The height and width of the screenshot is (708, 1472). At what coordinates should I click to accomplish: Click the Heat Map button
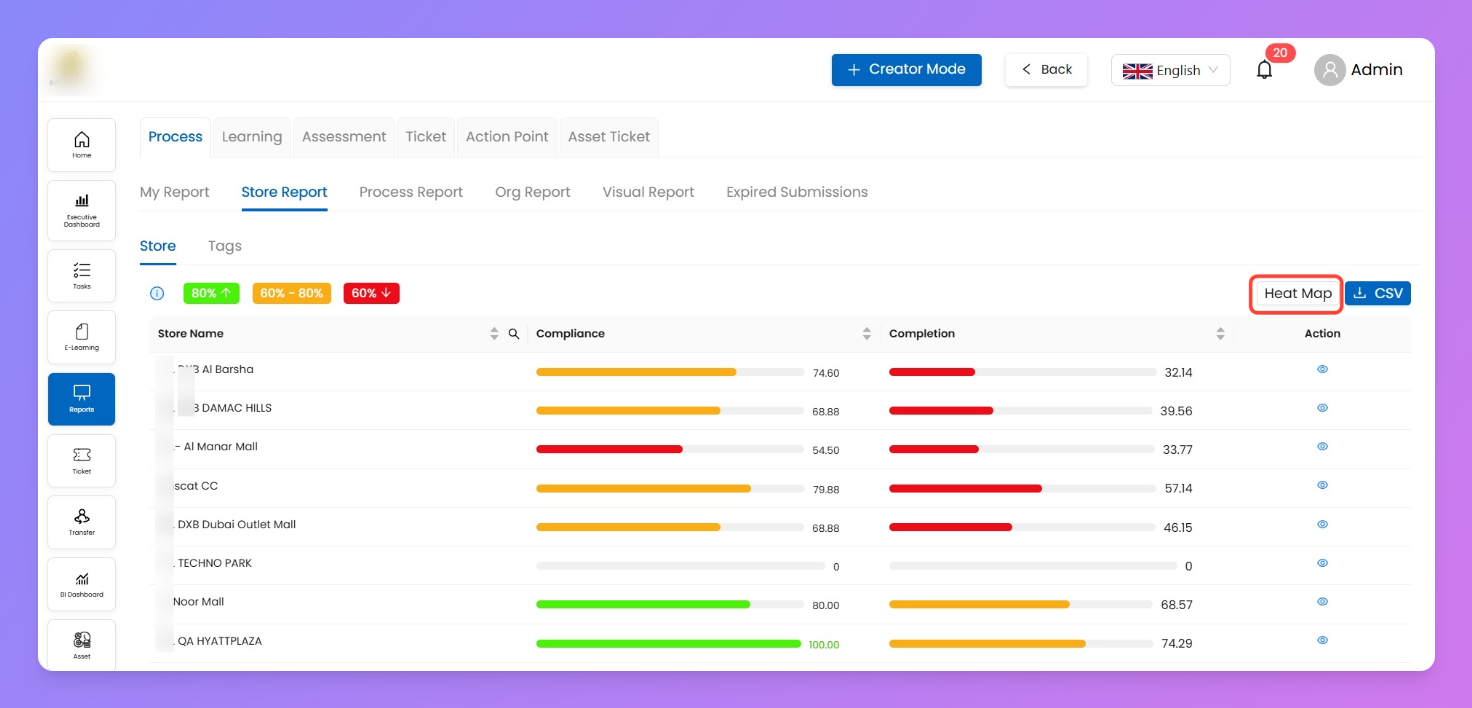coord(1297,294)
